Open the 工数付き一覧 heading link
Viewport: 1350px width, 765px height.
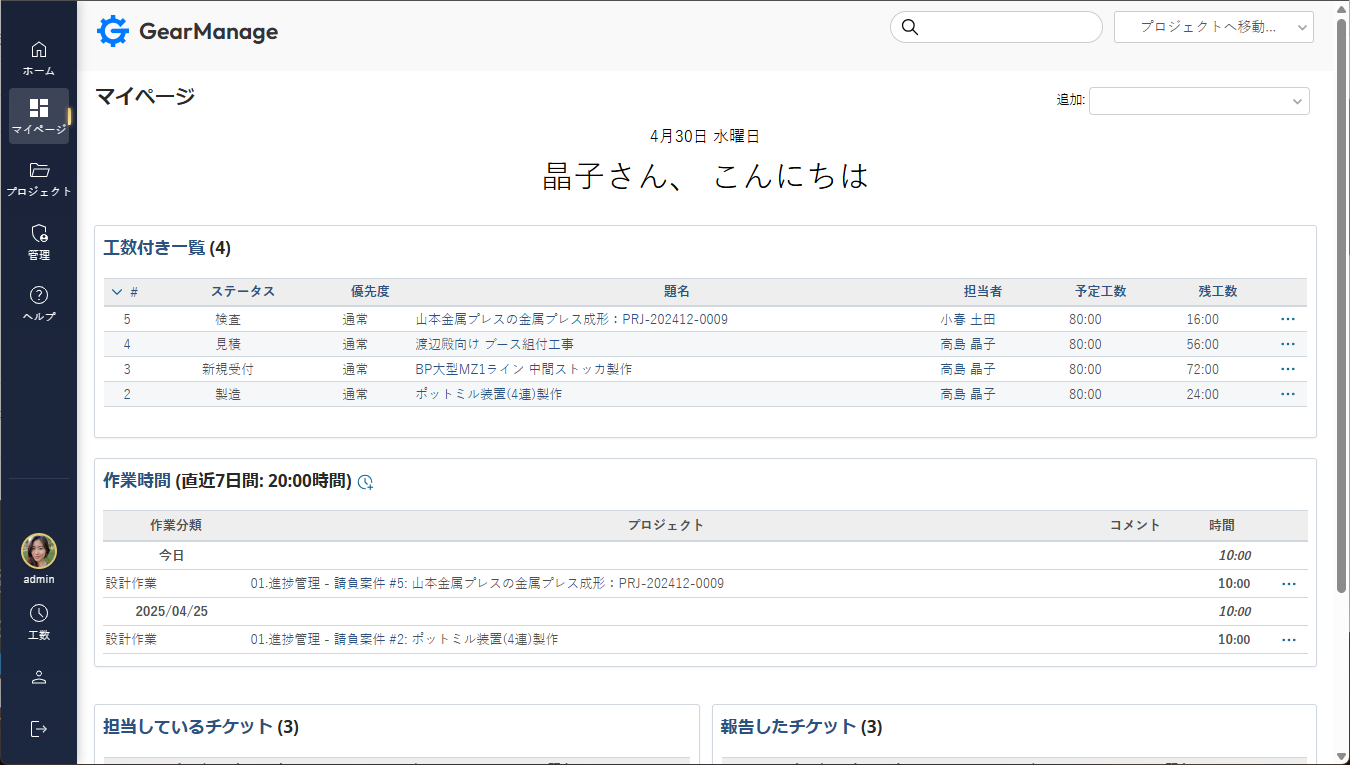click(154, 248)
